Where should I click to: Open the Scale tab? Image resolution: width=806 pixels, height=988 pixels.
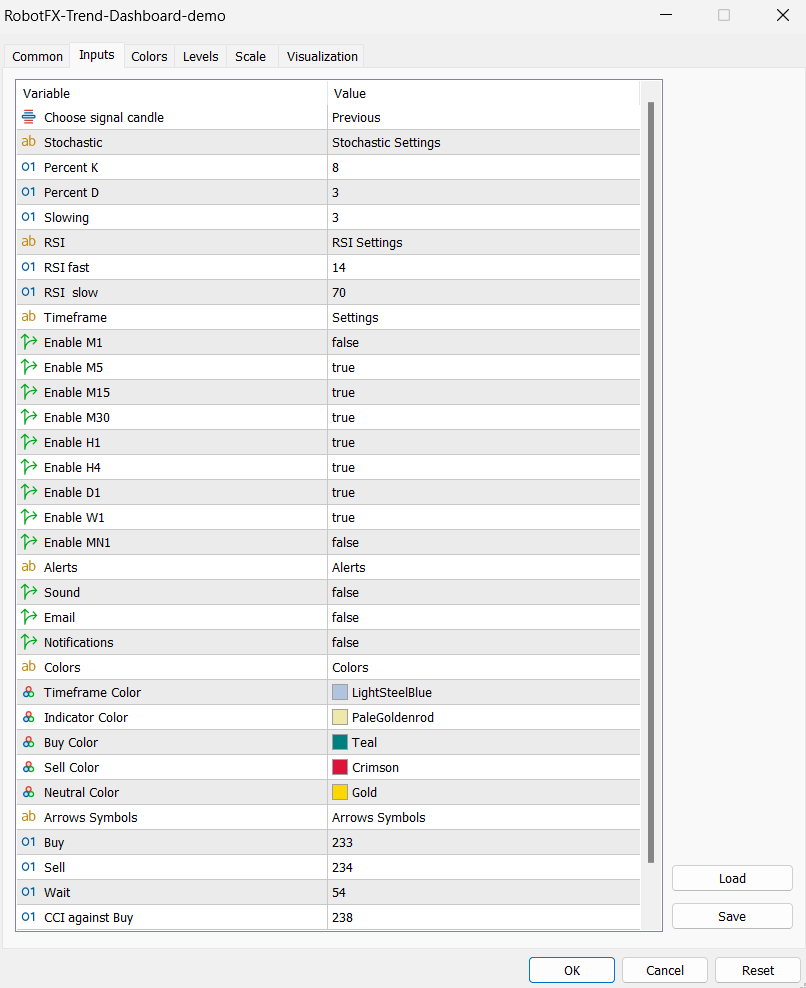(x=250, y=56)
